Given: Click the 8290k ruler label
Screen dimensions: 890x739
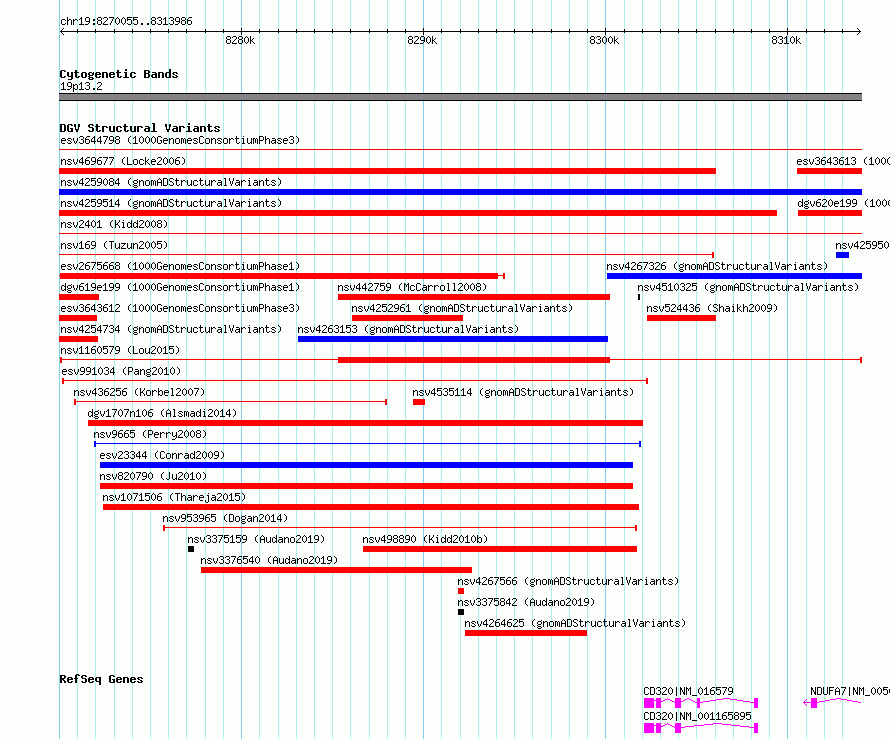Looking at the screenshot, I should coord(422,40).
